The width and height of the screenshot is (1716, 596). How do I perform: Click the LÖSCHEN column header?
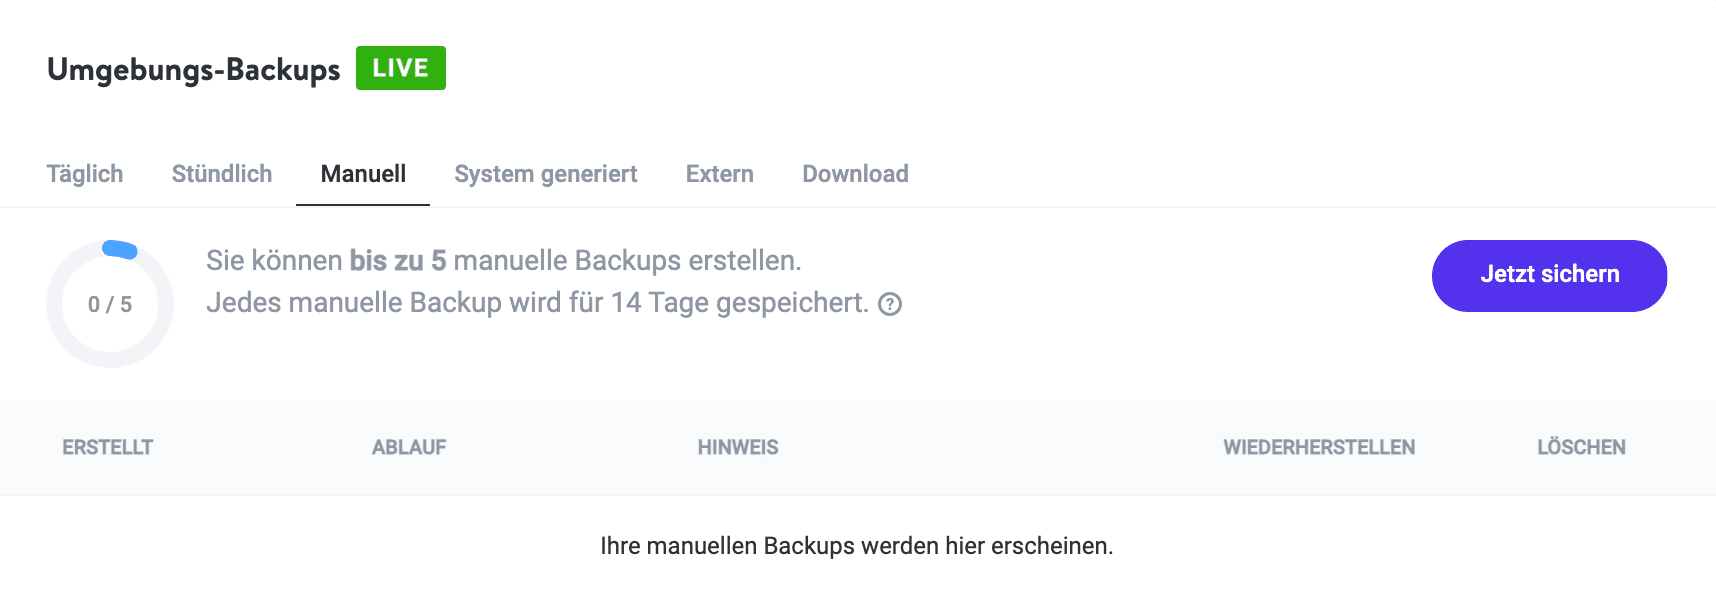[x=1581, y=447]
